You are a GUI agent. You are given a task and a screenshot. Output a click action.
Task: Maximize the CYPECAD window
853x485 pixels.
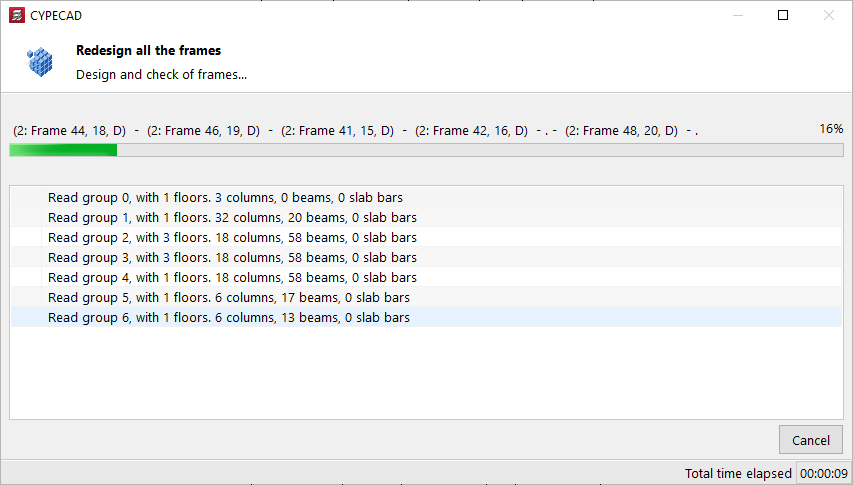point(783,15)
